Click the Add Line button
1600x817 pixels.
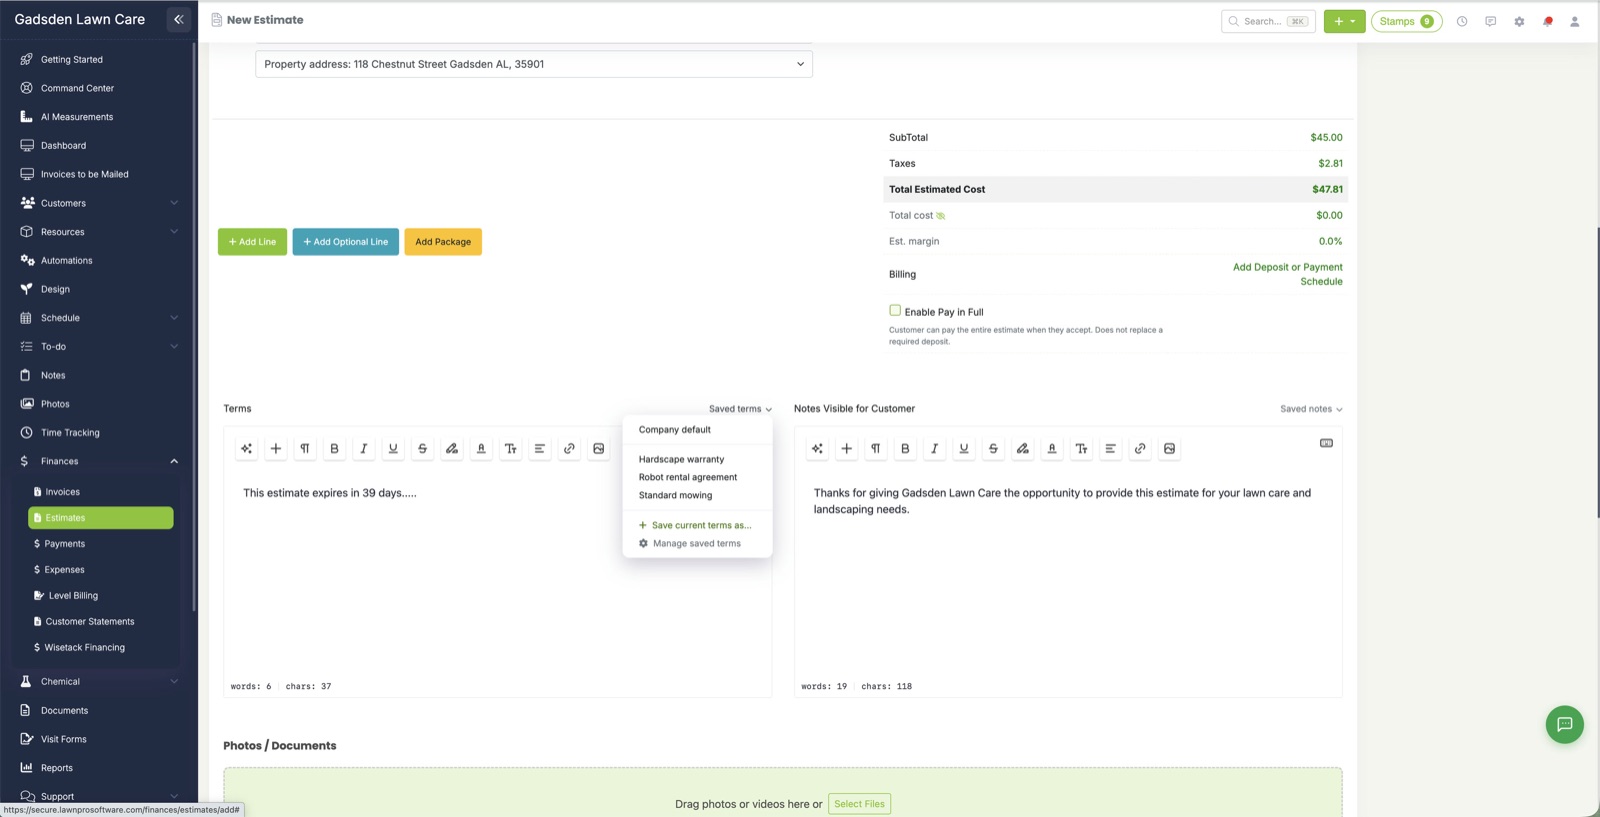pos(252,242)
